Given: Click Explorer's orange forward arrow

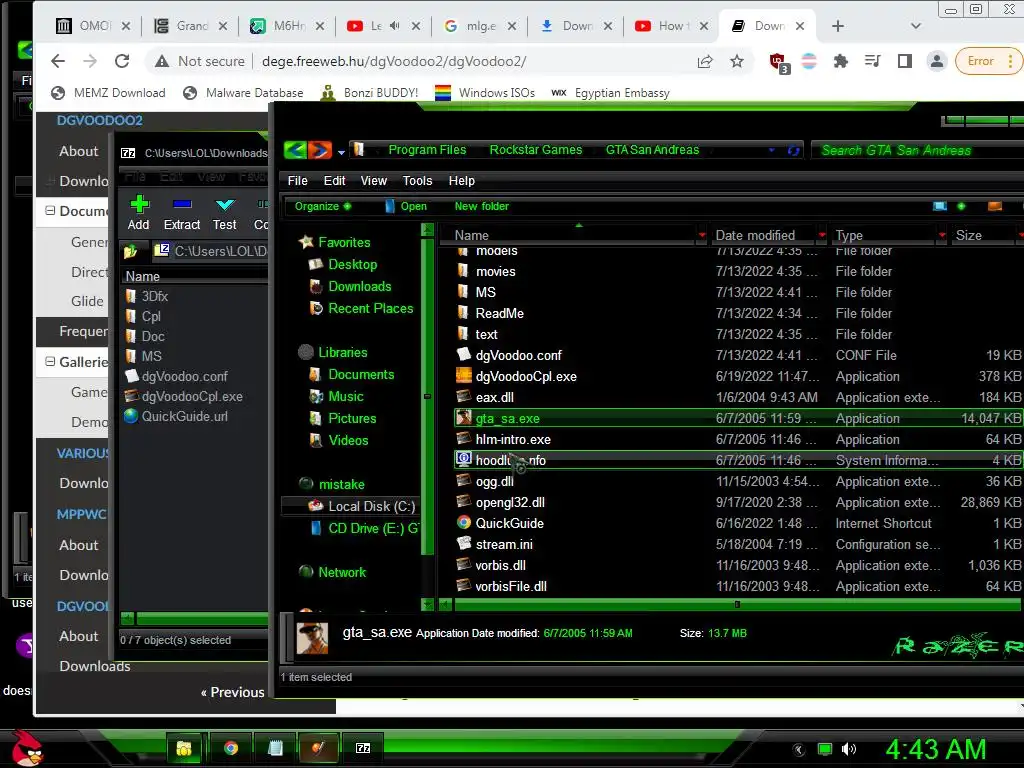Looking at the screenshot, I should coord(320,150).
